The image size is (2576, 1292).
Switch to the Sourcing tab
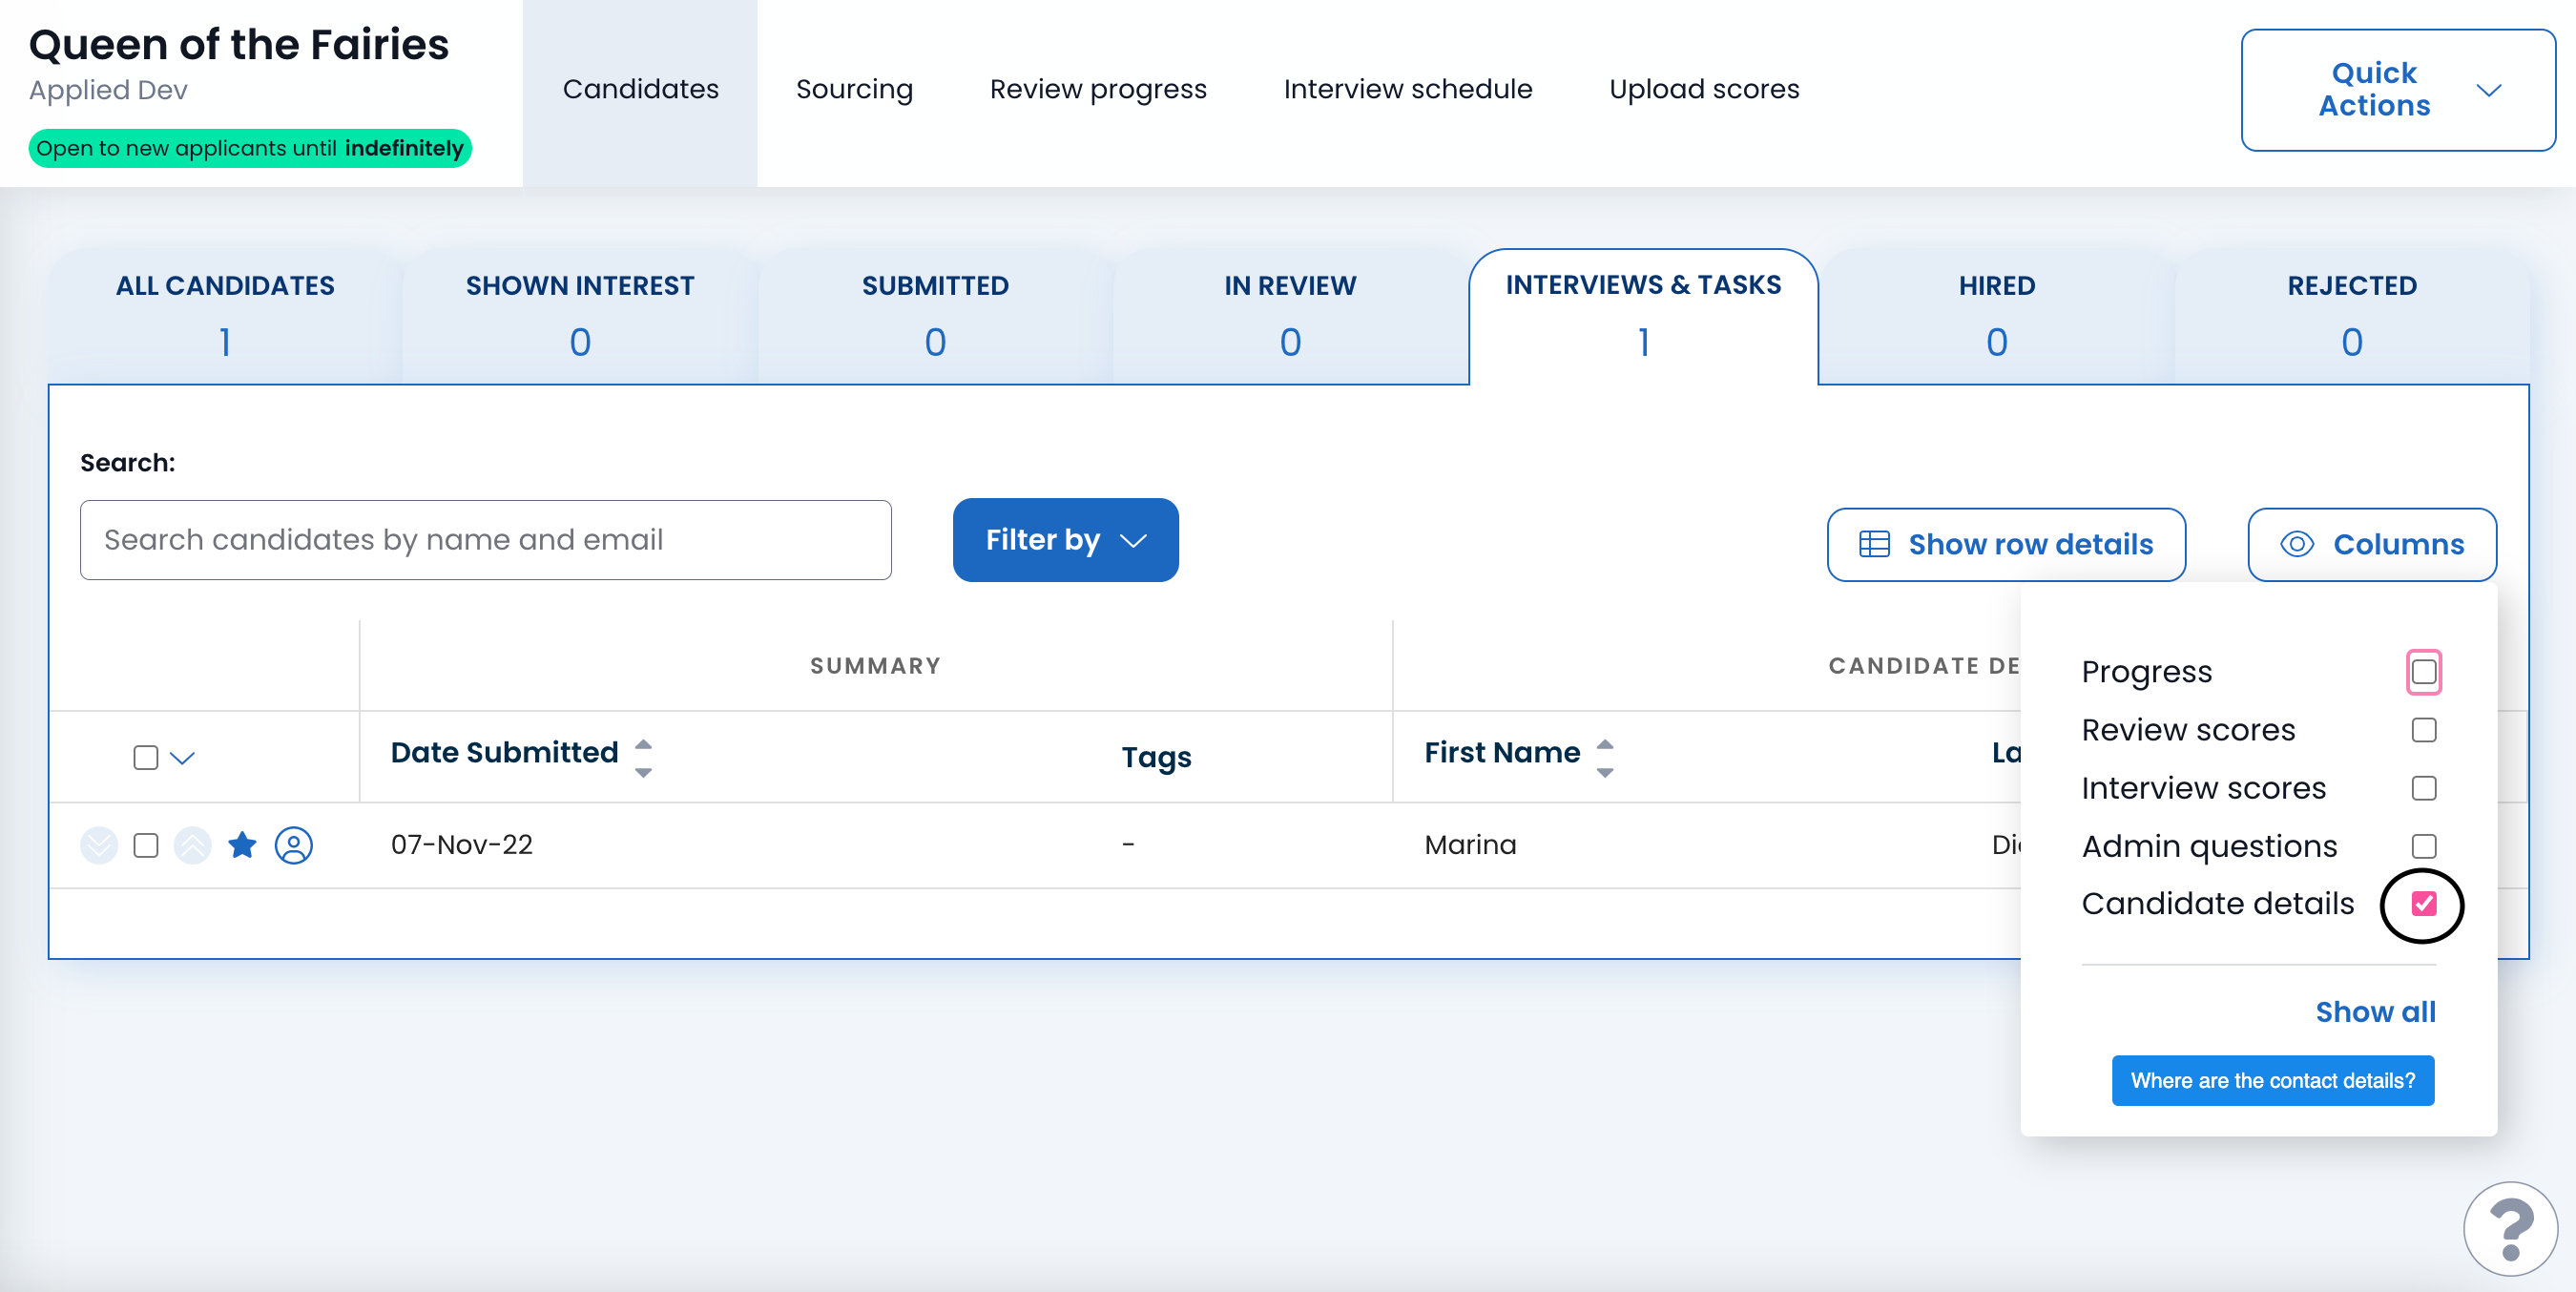pyautogui.click(x=853, y=90)
